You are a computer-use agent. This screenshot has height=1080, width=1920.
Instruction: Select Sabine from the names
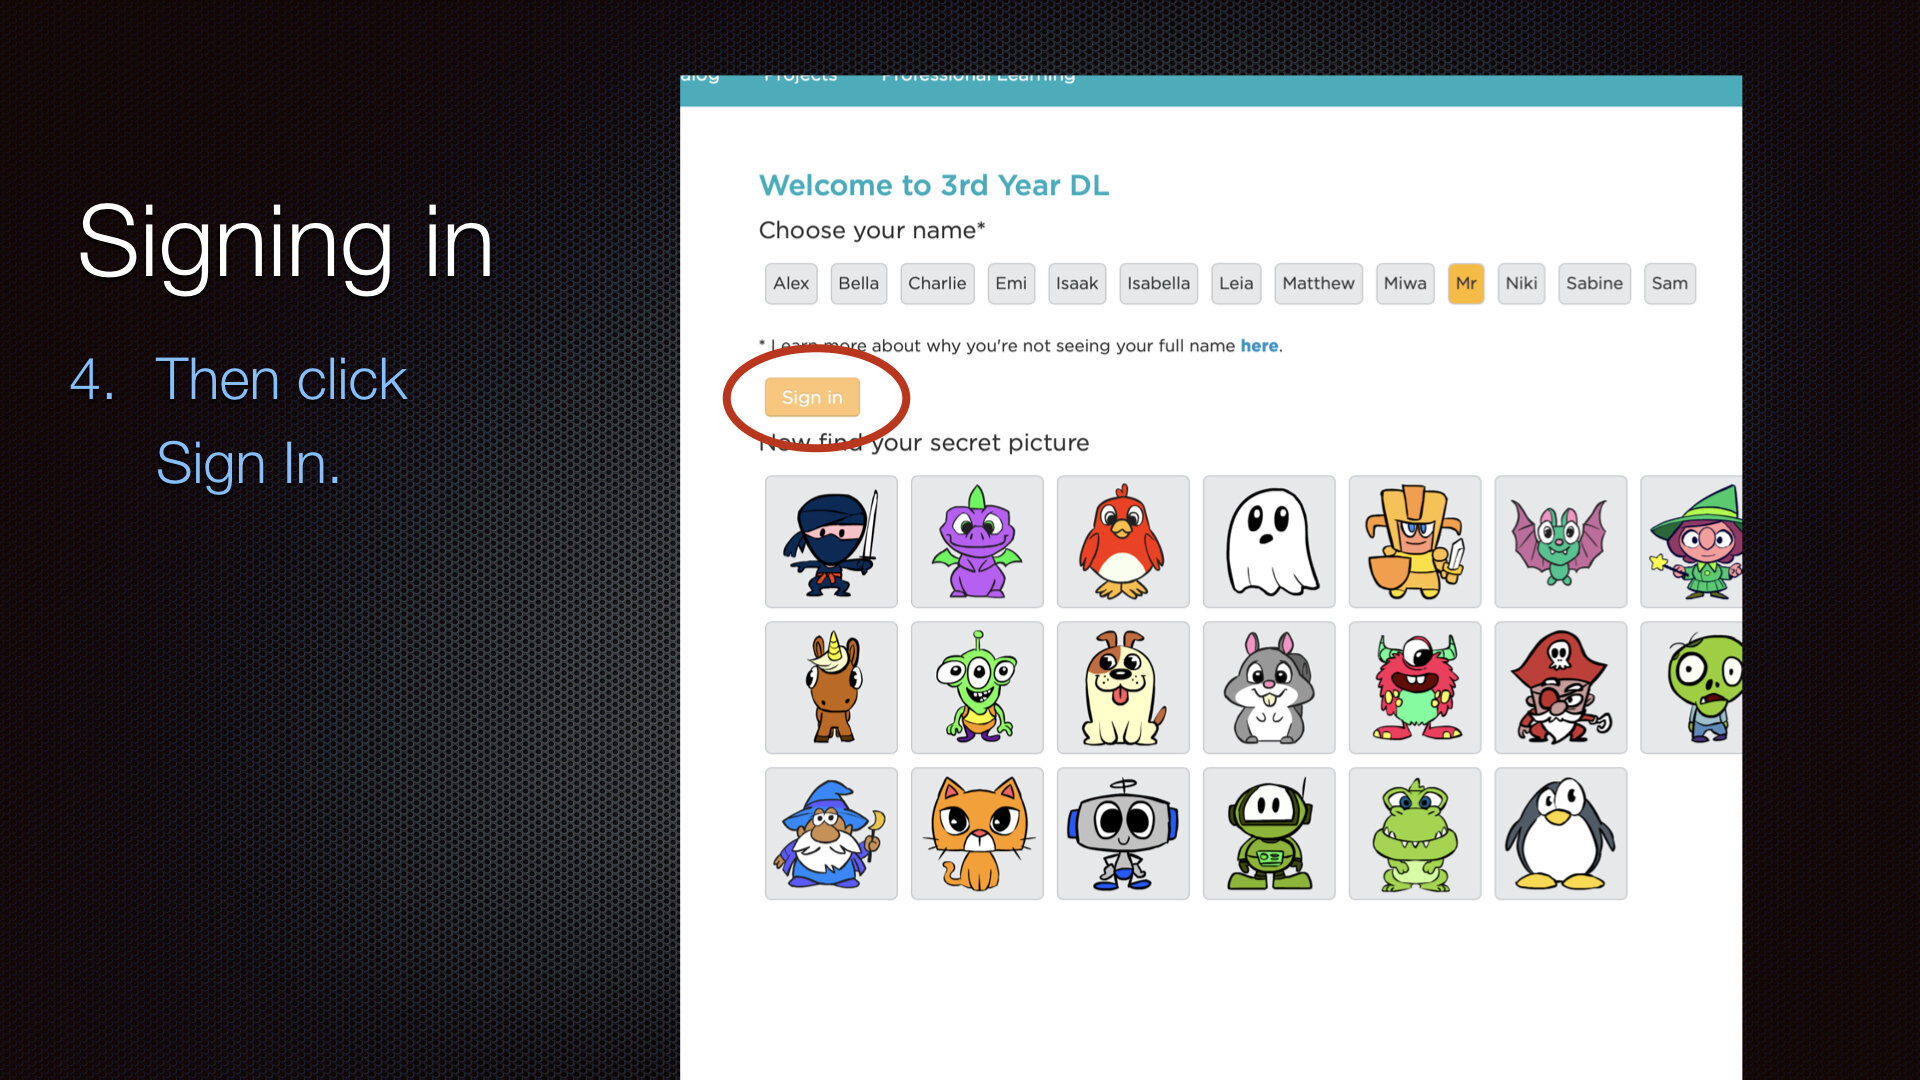pyautogui.click(x=1594, y=284)
